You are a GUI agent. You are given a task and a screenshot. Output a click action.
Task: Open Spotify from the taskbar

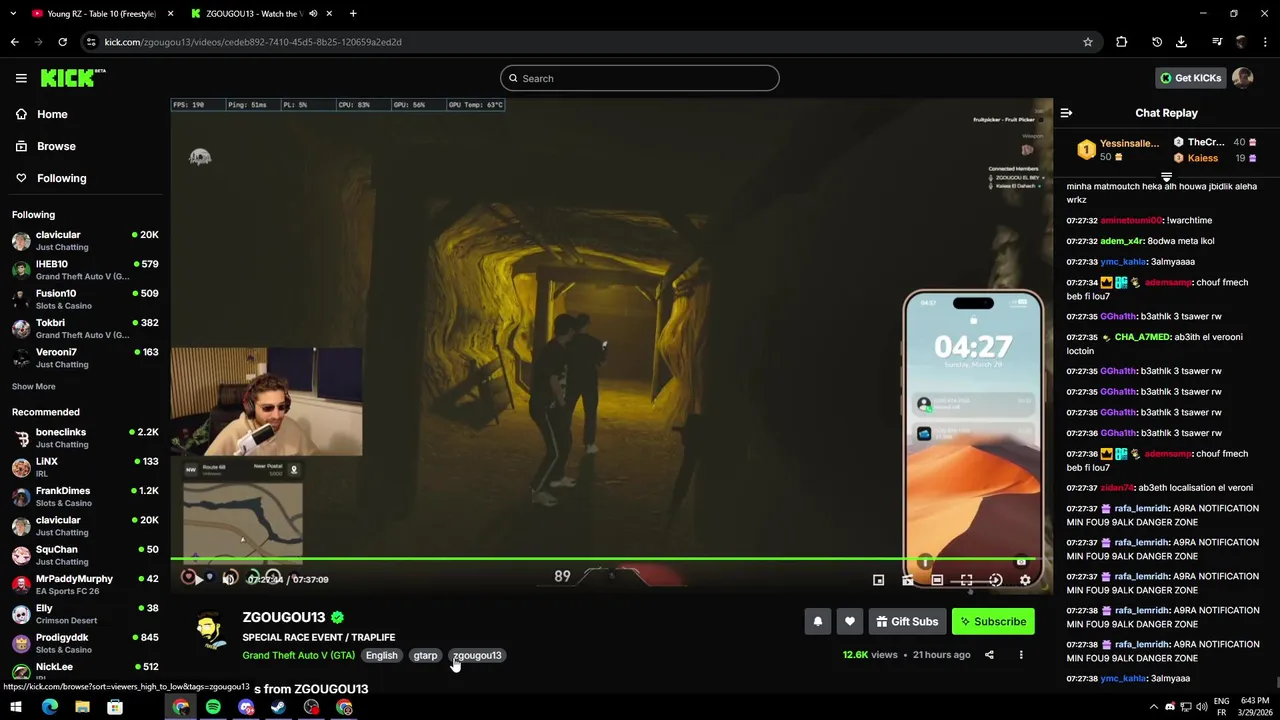click(213, 707)
